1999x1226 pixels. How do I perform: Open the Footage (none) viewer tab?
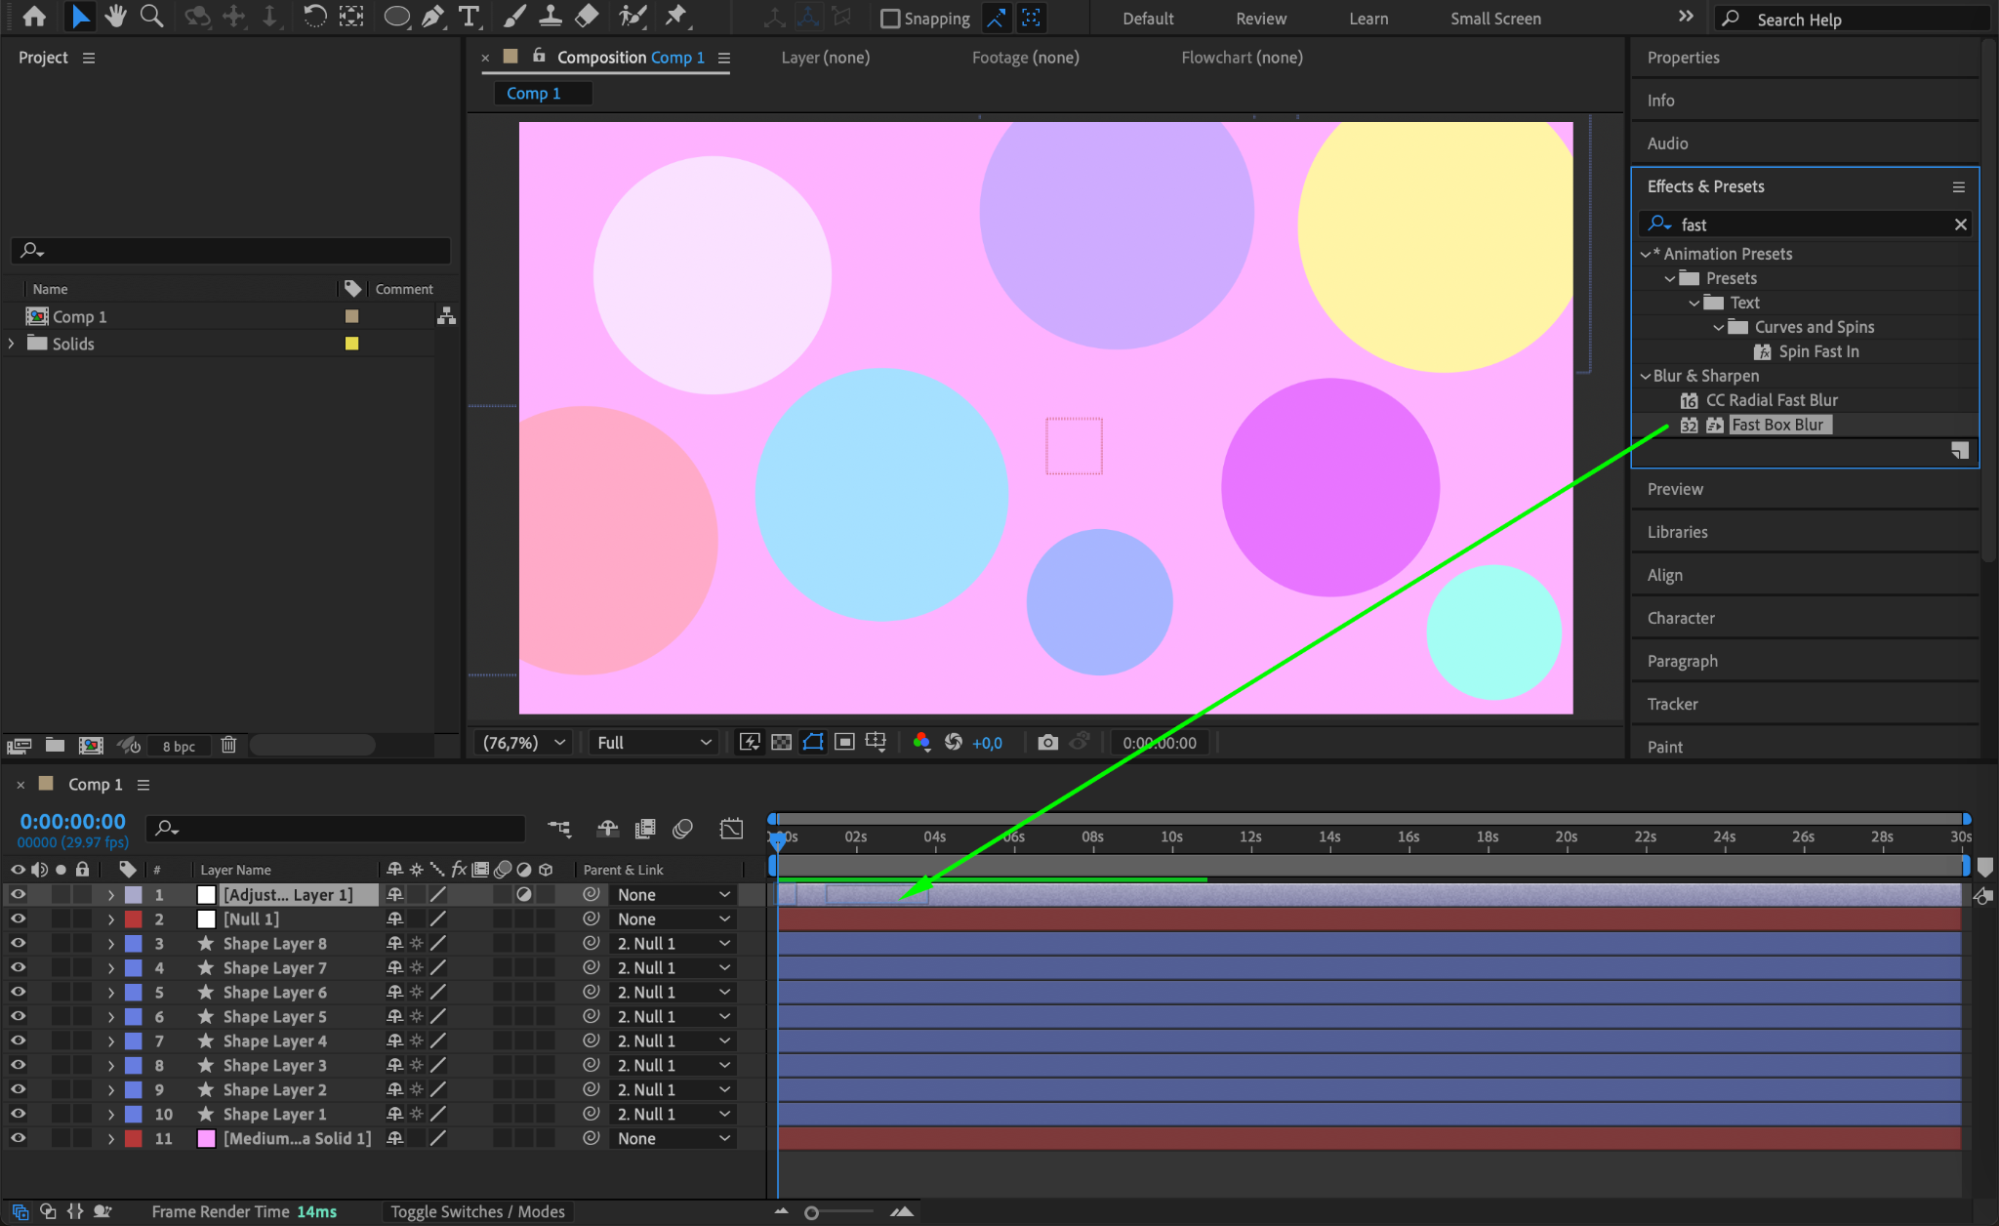[1025, 57]
